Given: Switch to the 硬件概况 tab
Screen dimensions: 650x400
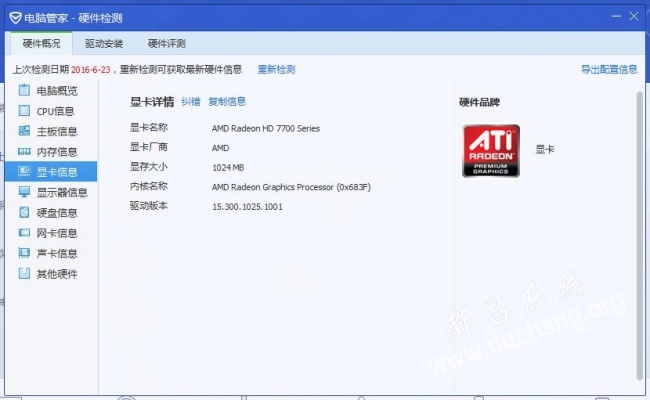Looking at the screenshot, I should coord(41,44).
